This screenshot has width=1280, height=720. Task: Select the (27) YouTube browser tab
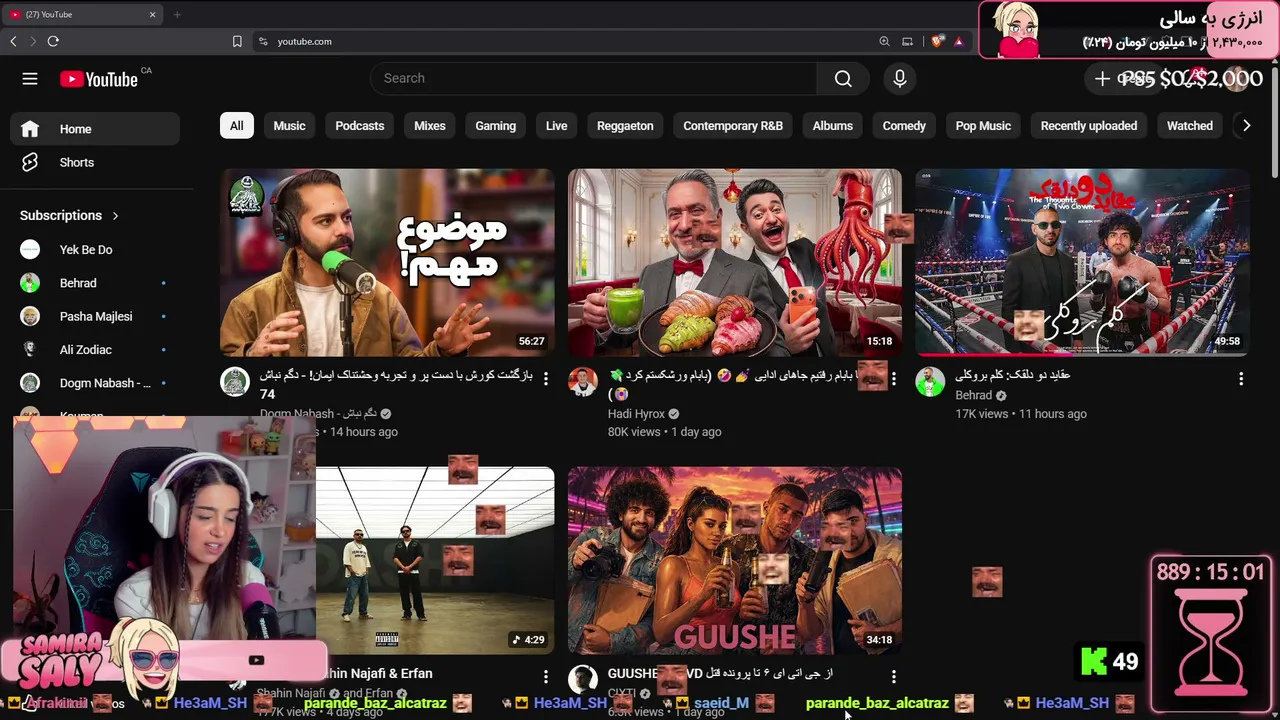click(82, 14)
